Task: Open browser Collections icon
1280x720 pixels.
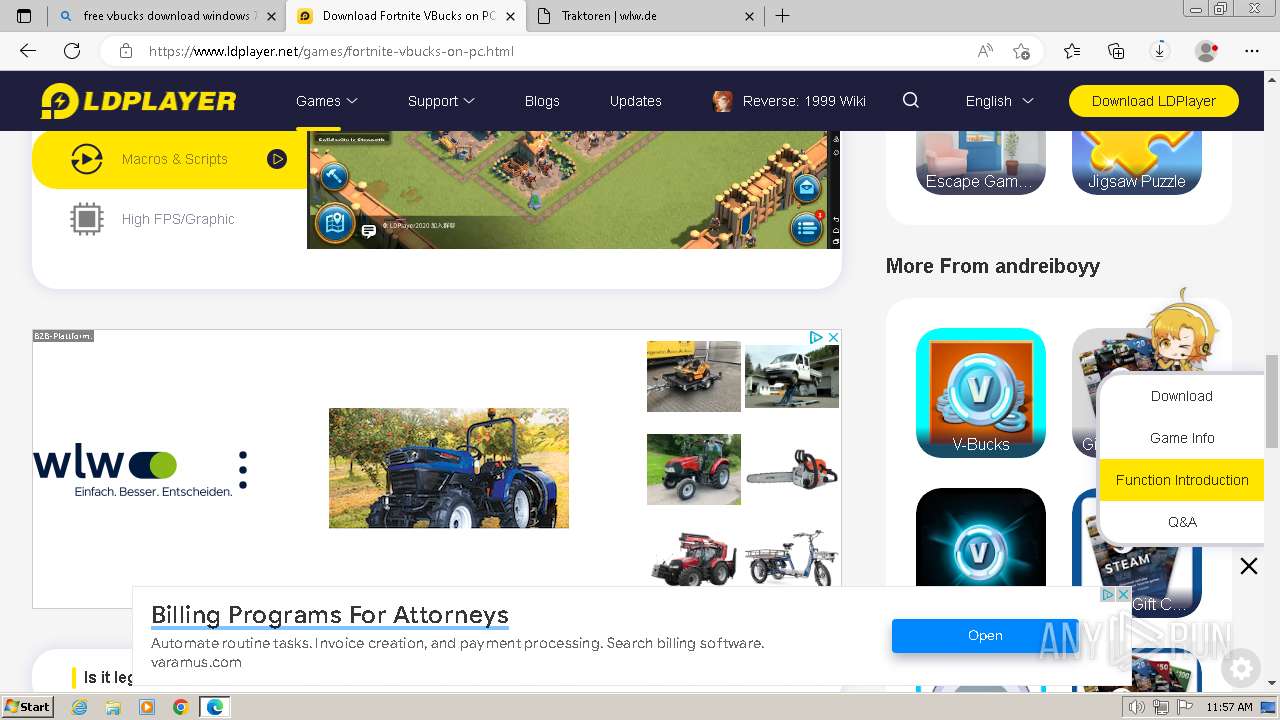Action: pyautogui.click(x=1116, y=51)
